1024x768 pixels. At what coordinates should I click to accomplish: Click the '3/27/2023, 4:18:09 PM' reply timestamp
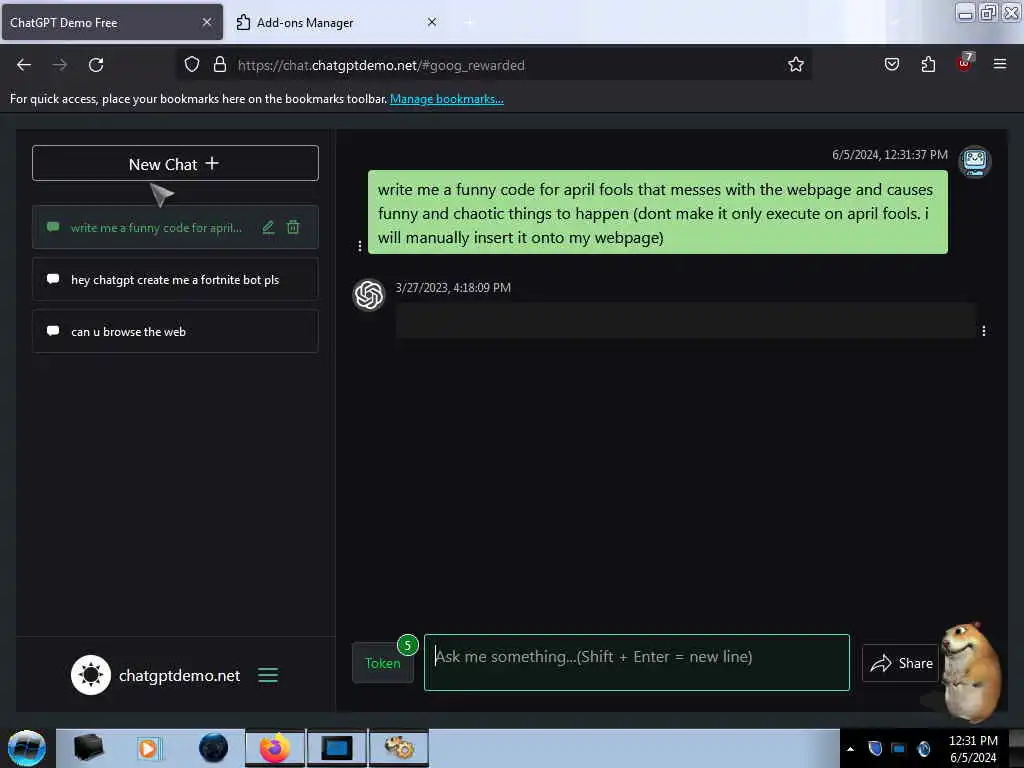pos(453,288)
